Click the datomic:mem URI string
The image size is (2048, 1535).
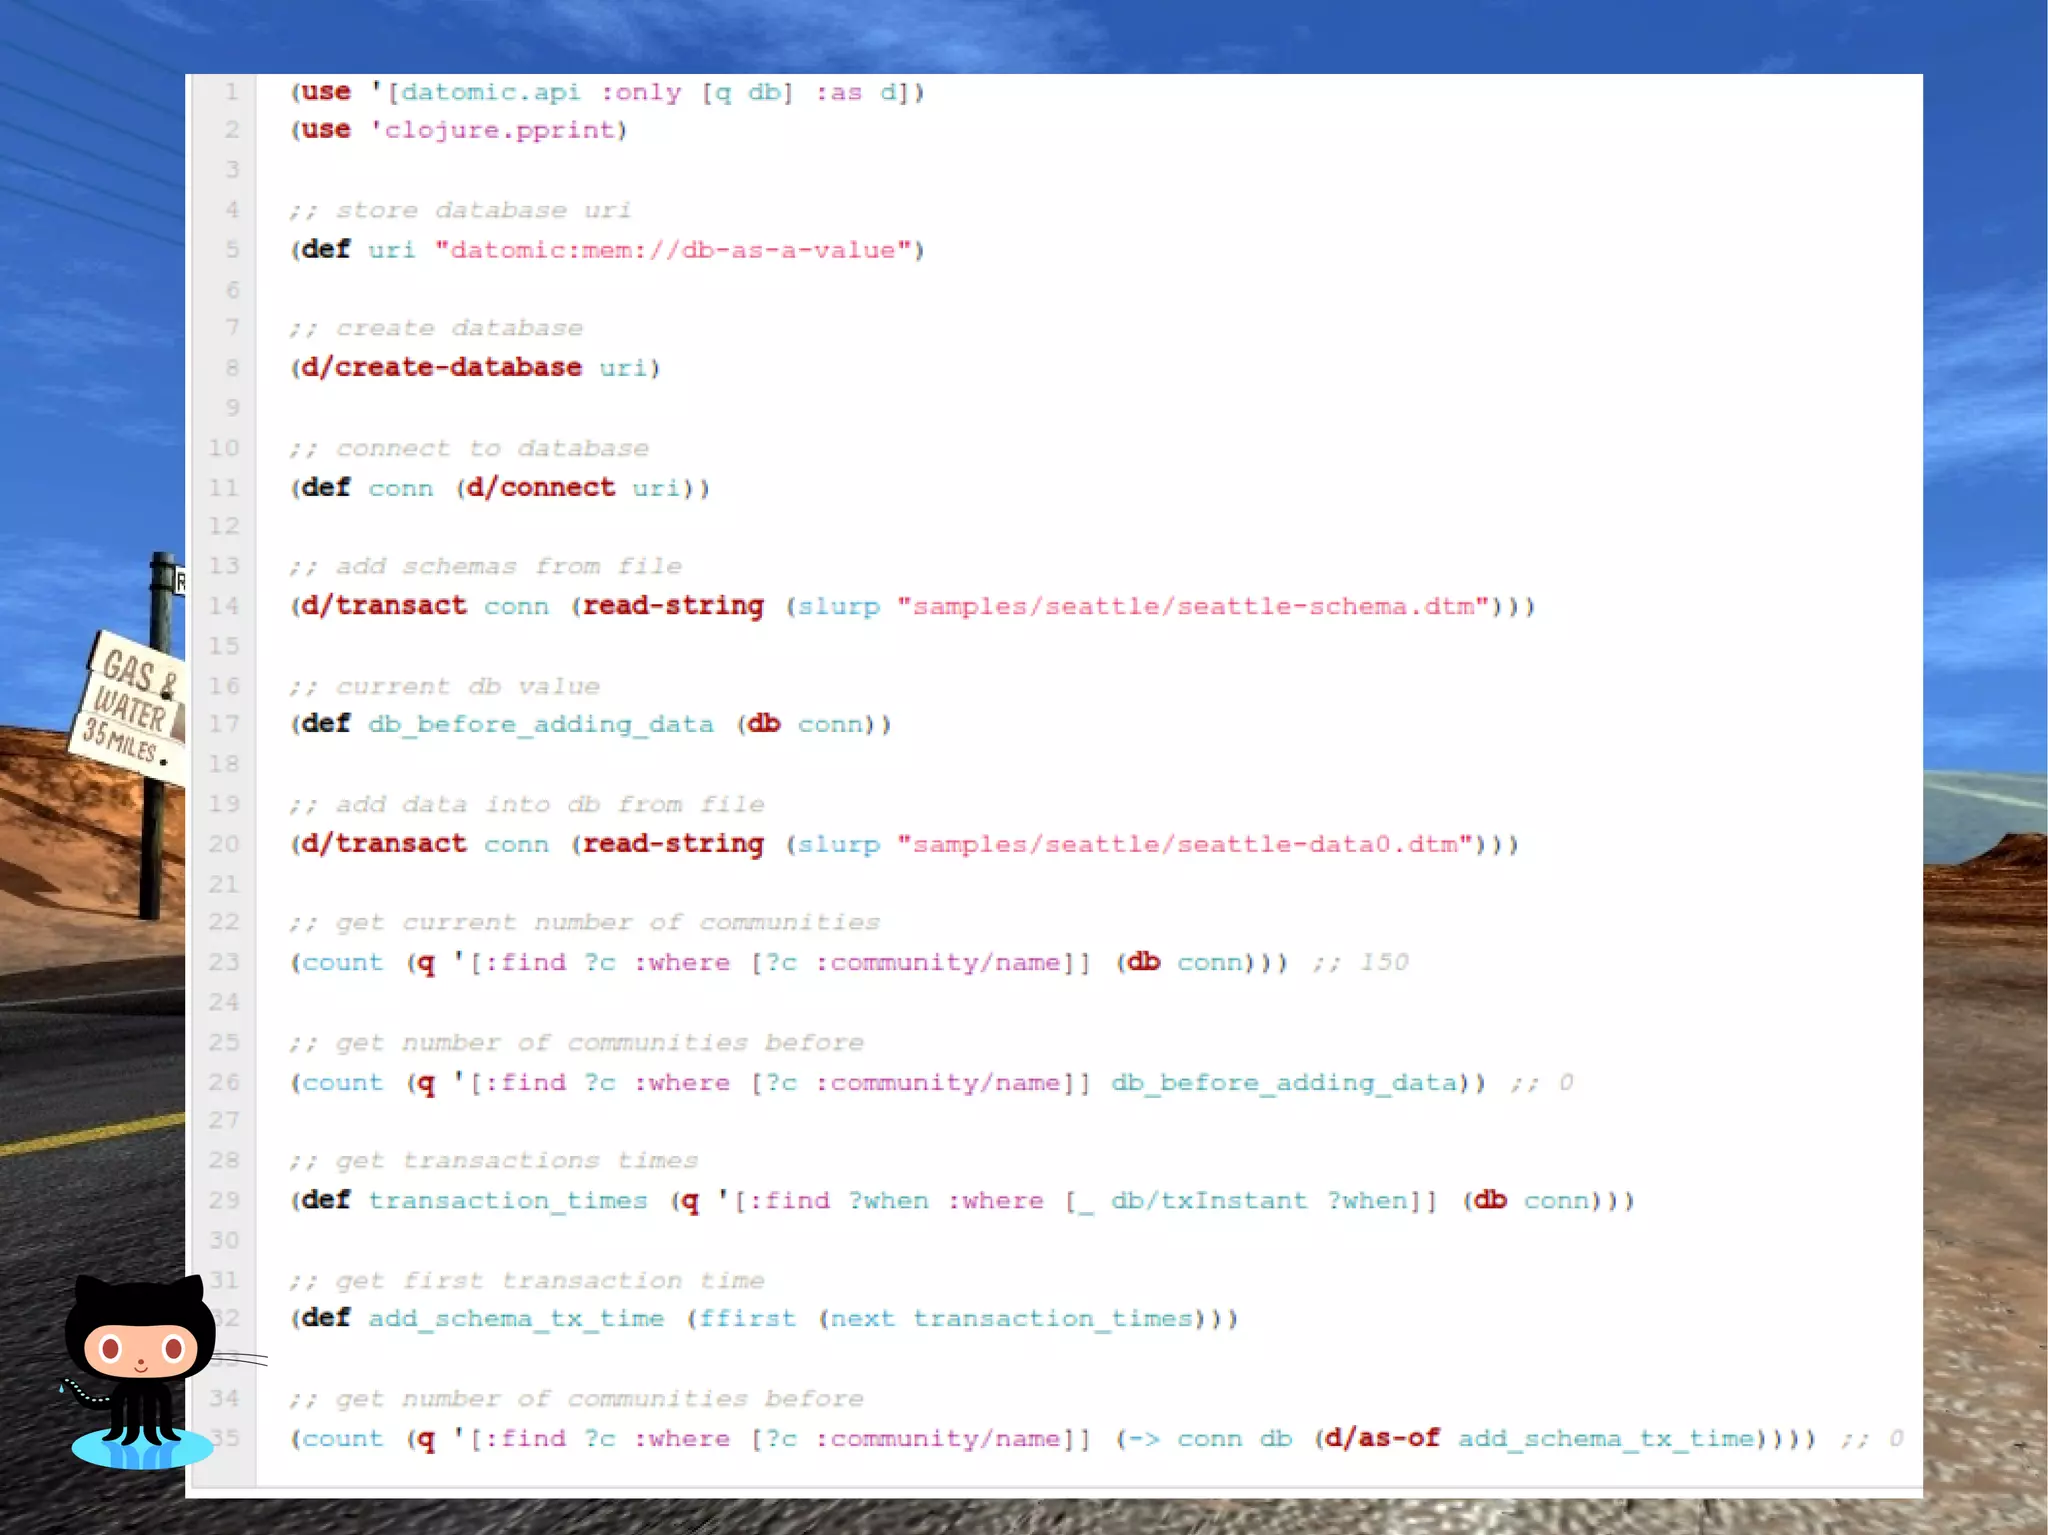(x=672, y=250)
